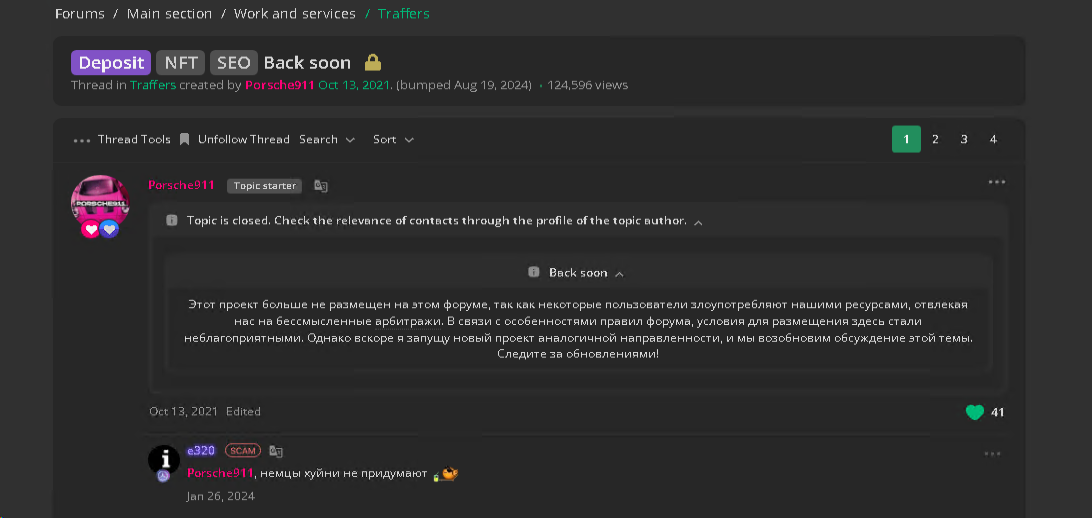Collapse the 'Topic is closed' notice
Viewport: 1092px width, 518px height.
(x=698, y=222)
